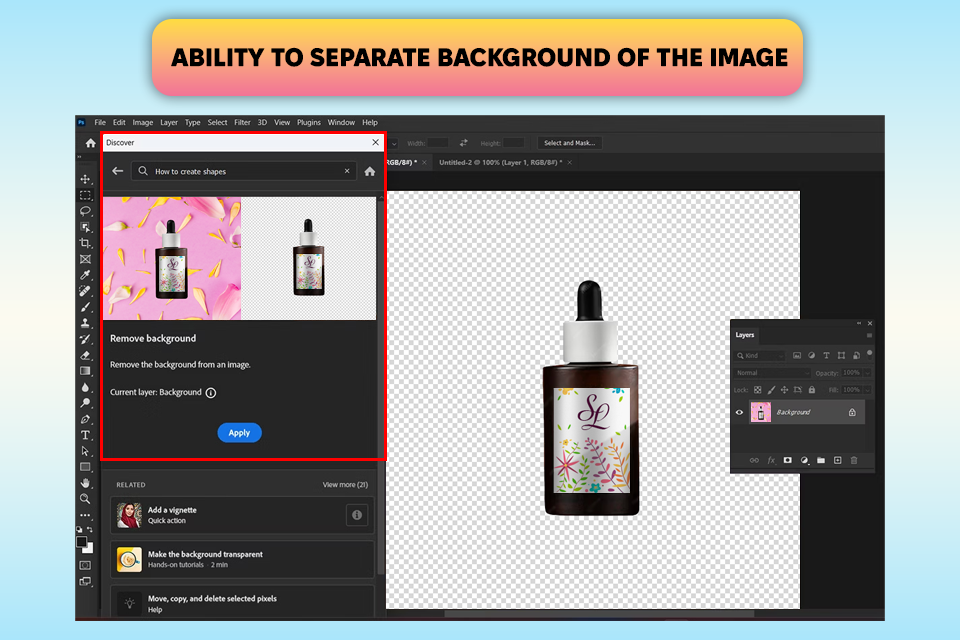Toggle lock all in Layers panel
This screenshot has height=640, width=960.
pyautogui.click(x=812, y=390)
